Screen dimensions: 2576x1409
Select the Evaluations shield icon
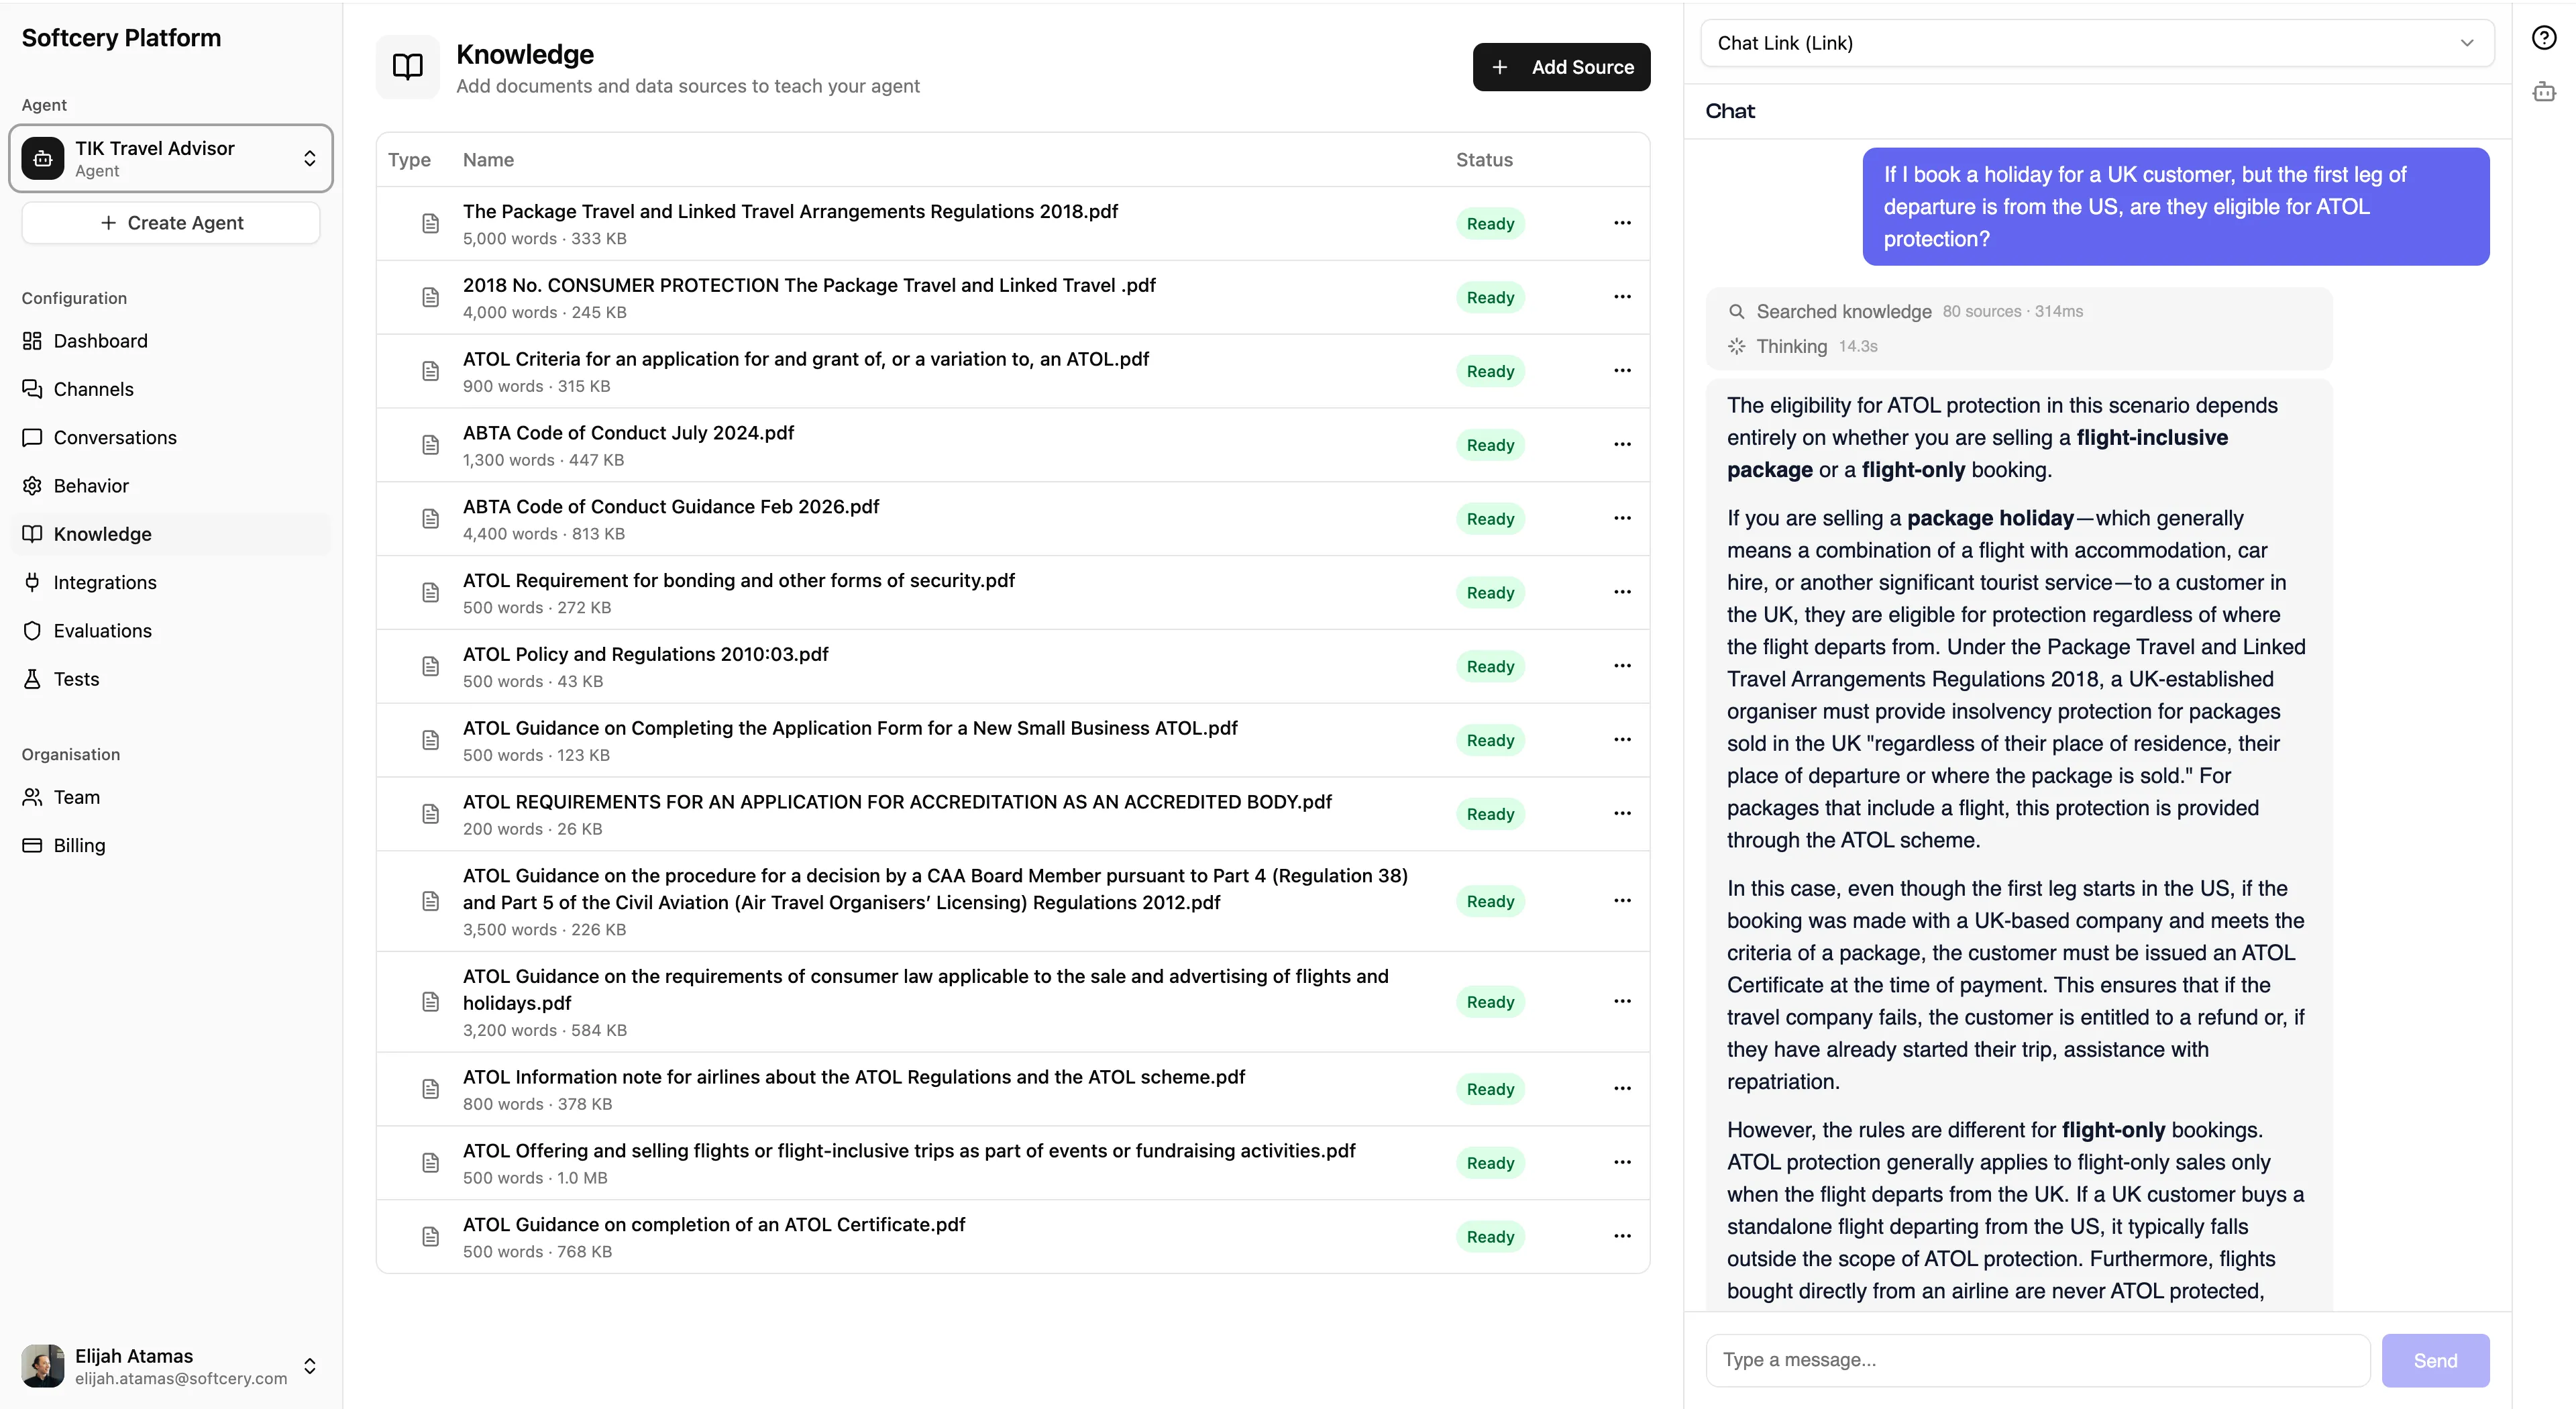tap(32, 630)
